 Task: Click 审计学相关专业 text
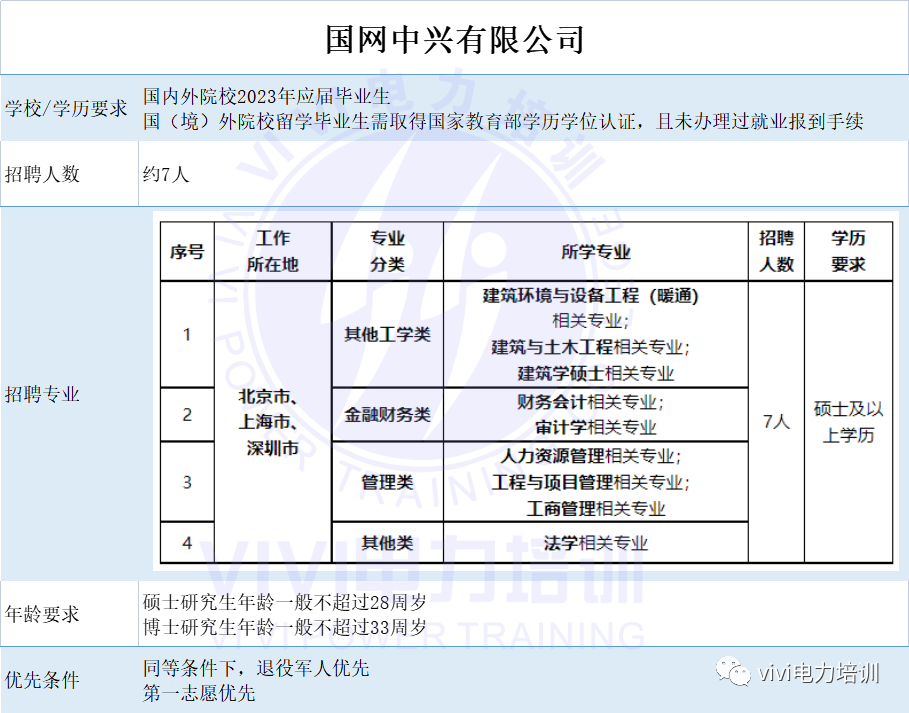point(595,428)
